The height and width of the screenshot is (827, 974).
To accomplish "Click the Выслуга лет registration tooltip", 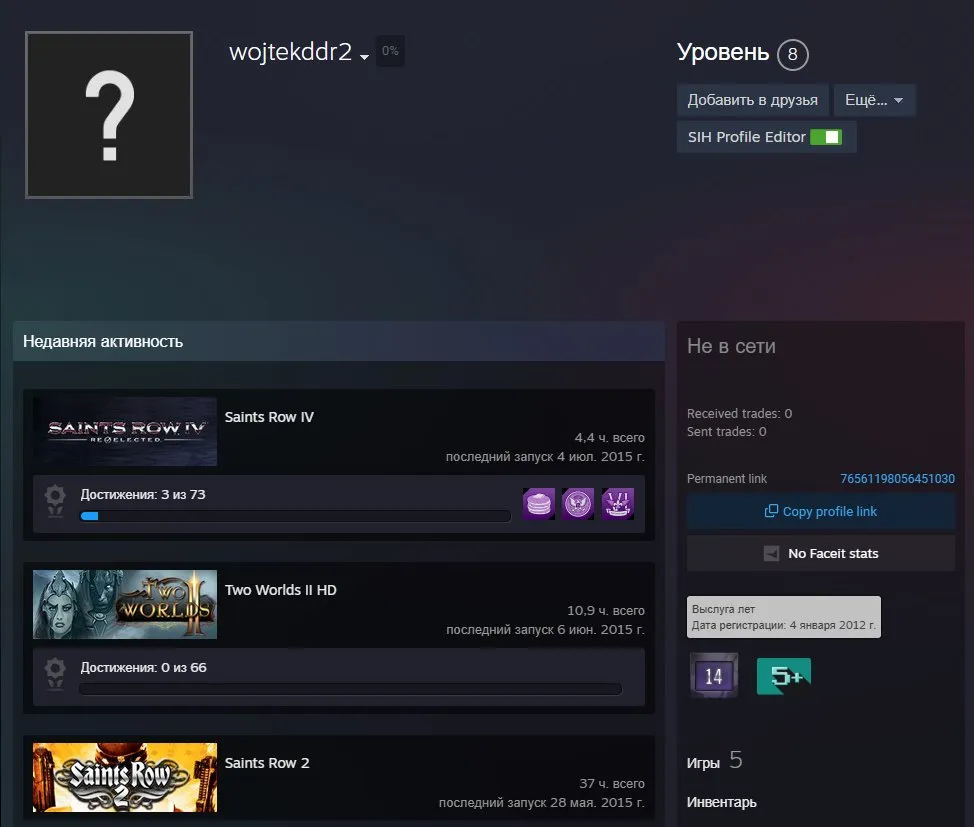I will (x=784, y=617).
